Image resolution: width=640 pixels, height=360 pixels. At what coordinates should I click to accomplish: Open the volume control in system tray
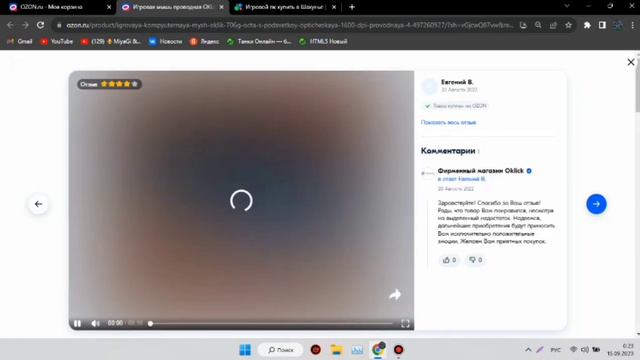point(584,350)
